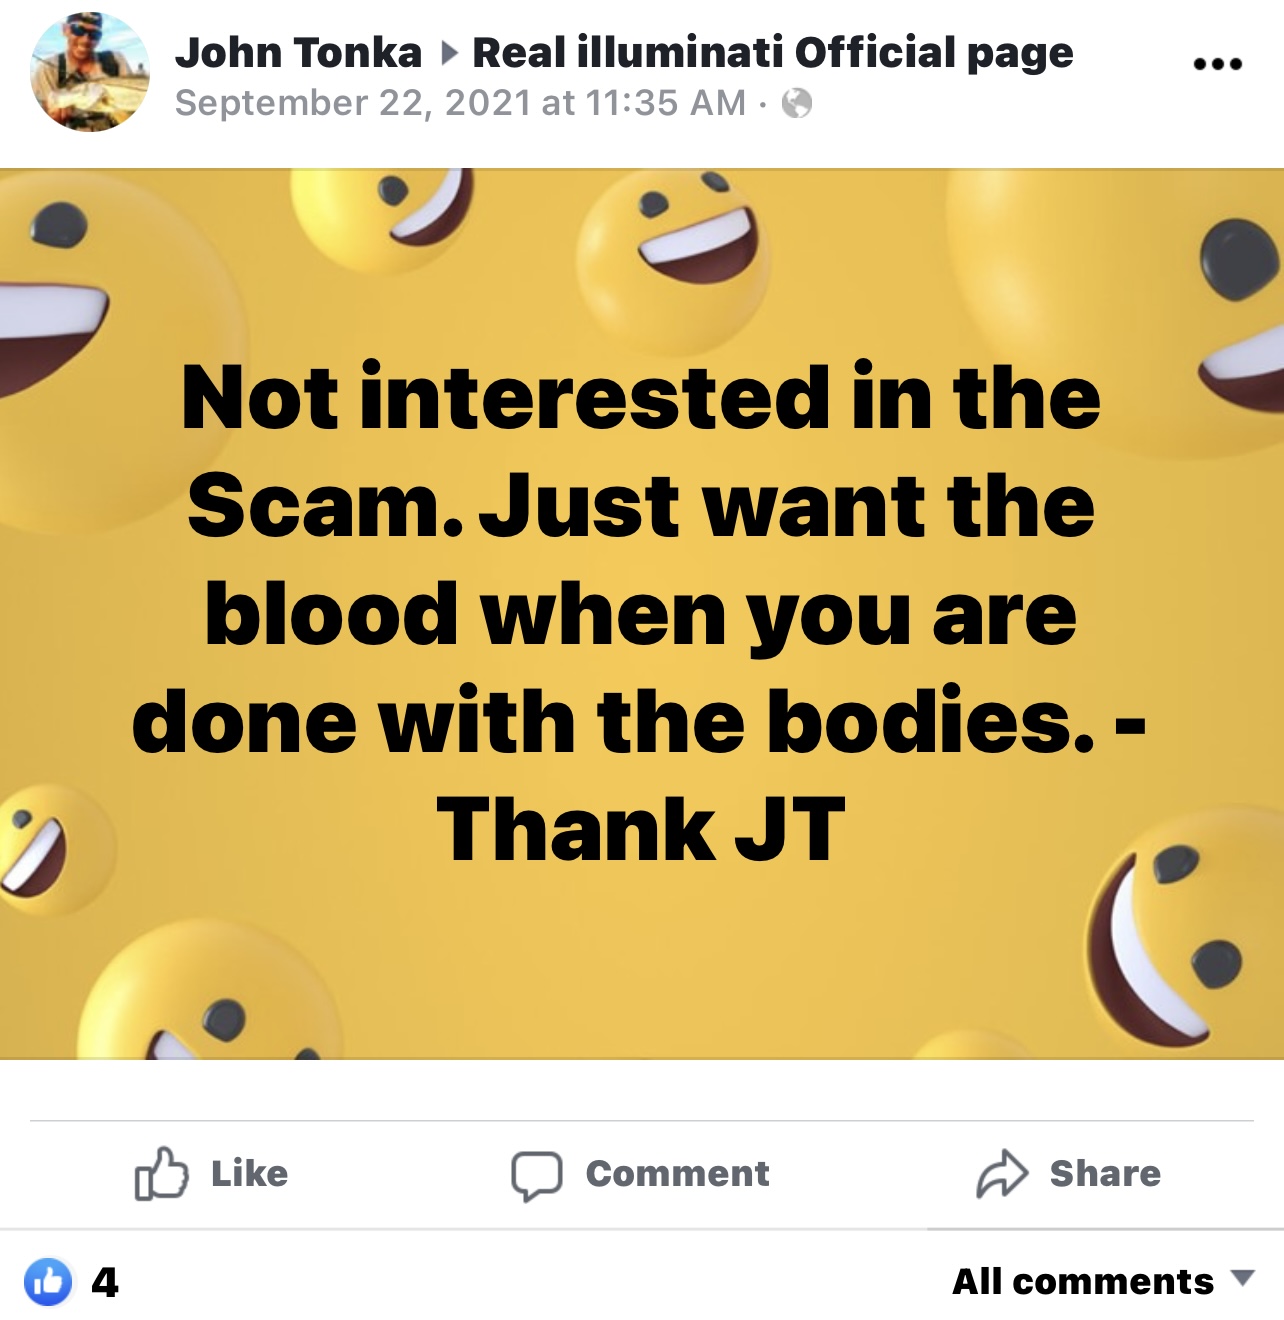Open the Real illuminati Official page link
The width and height of the screenshot is (1284, 1320).
pos(772,53)
